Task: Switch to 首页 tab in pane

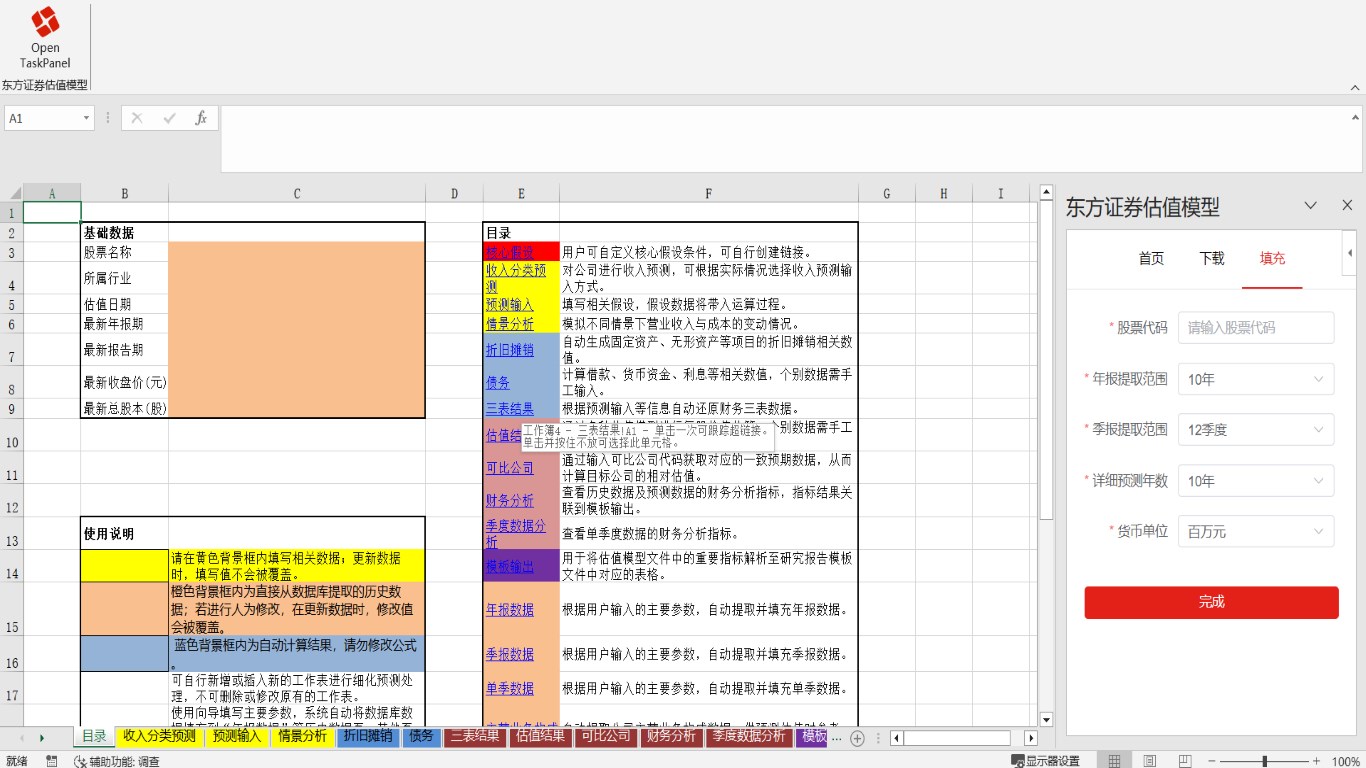Action: tap(1151, 258)
